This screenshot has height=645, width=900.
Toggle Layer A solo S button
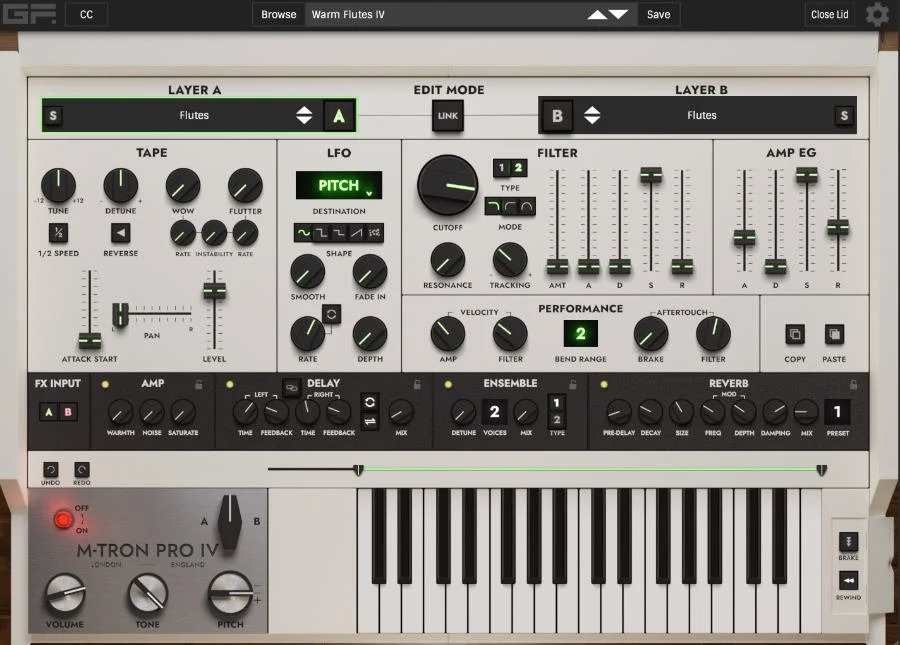[53, 115]
